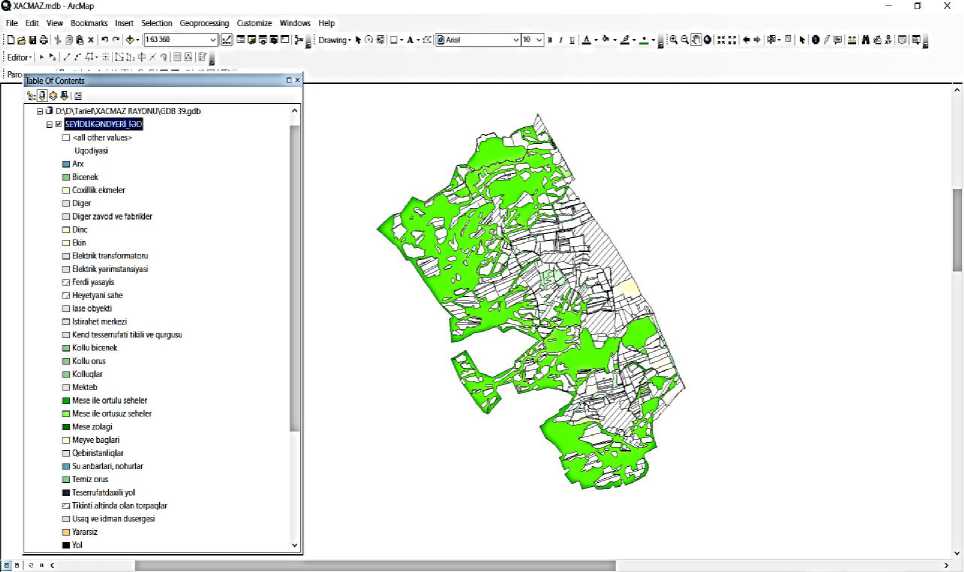Image resolution: width=964 pixels, height=572 pixels.
Task: Select the Pan hand tool
Action: click(696, 40)
